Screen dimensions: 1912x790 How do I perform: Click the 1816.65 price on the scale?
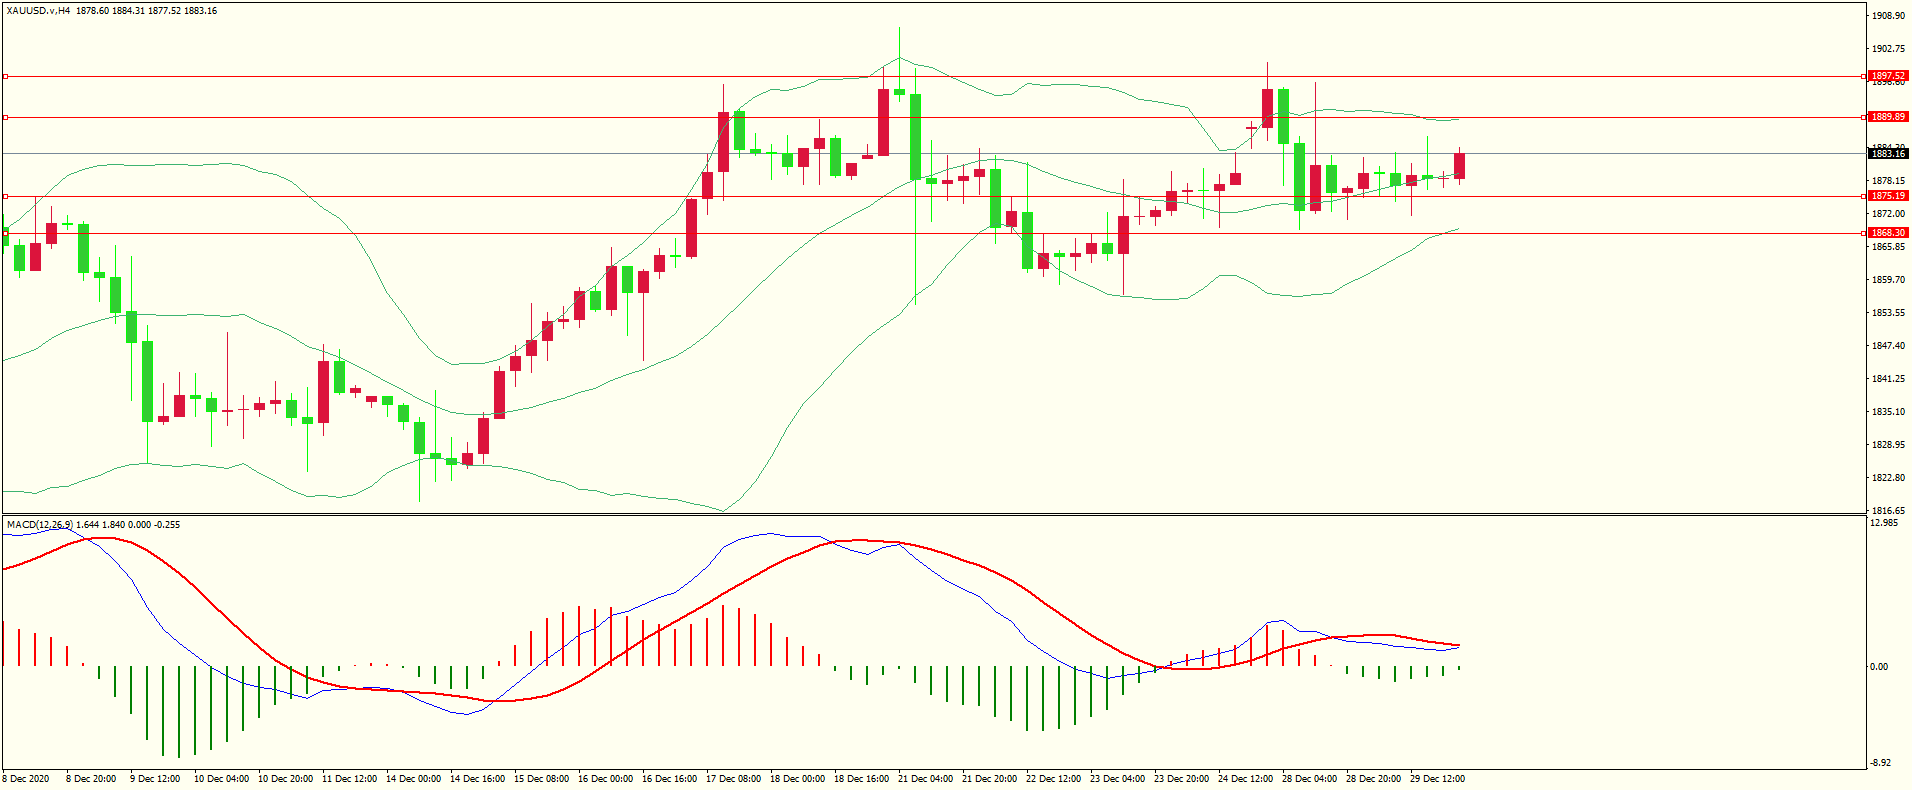(1888, 511)
